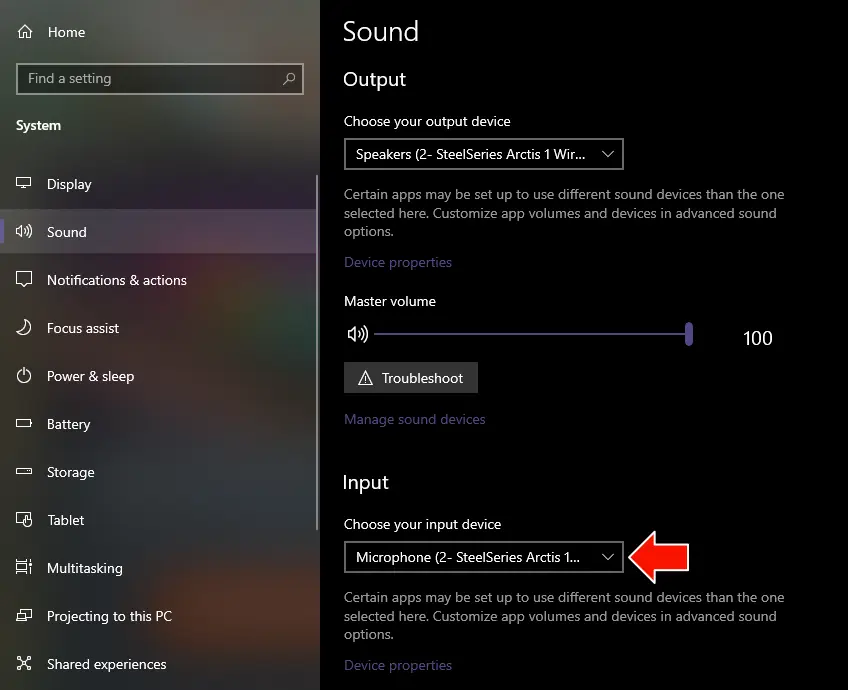The image size is (848, 690).
Task: Open the output device dropdown
Action: click(x=483, y=154)
